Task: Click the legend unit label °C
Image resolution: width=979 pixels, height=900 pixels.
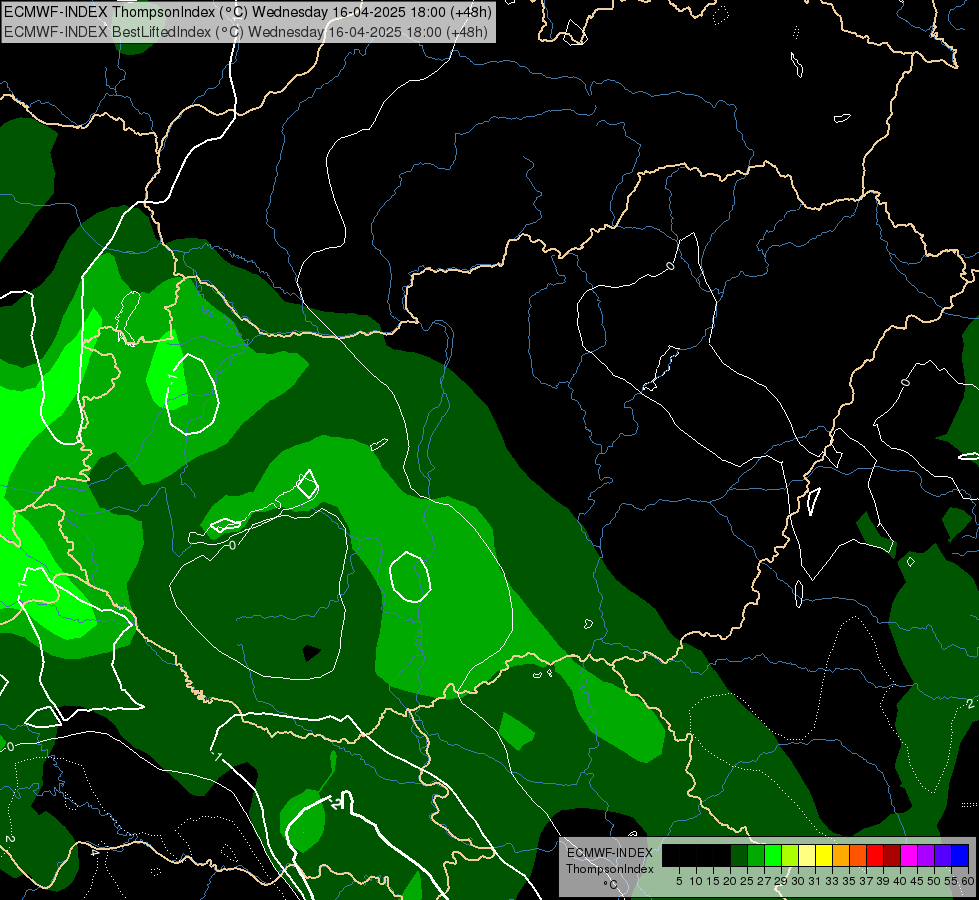Action: 610,885
